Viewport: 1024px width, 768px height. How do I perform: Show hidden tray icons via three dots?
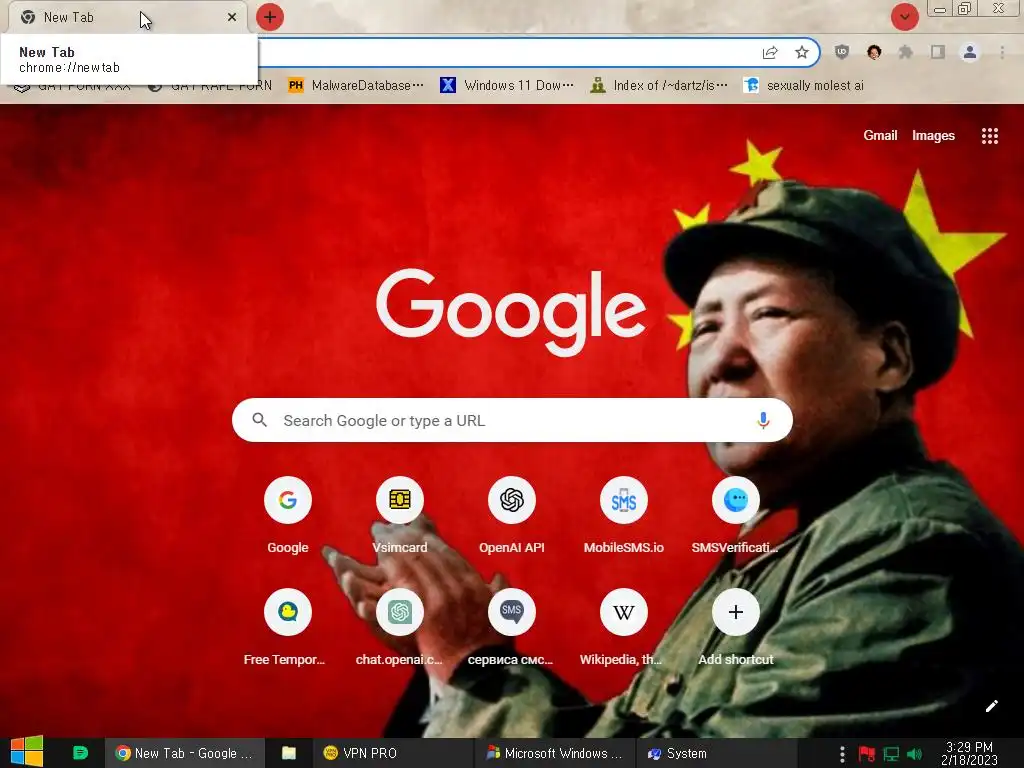point(842,754)
